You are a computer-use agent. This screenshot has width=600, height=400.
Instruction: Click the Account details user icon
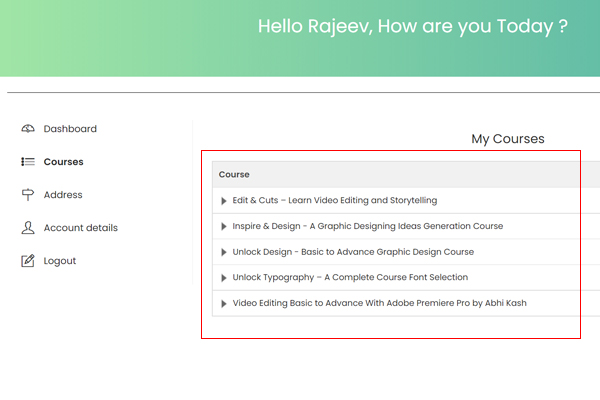(x=28, y=228)
